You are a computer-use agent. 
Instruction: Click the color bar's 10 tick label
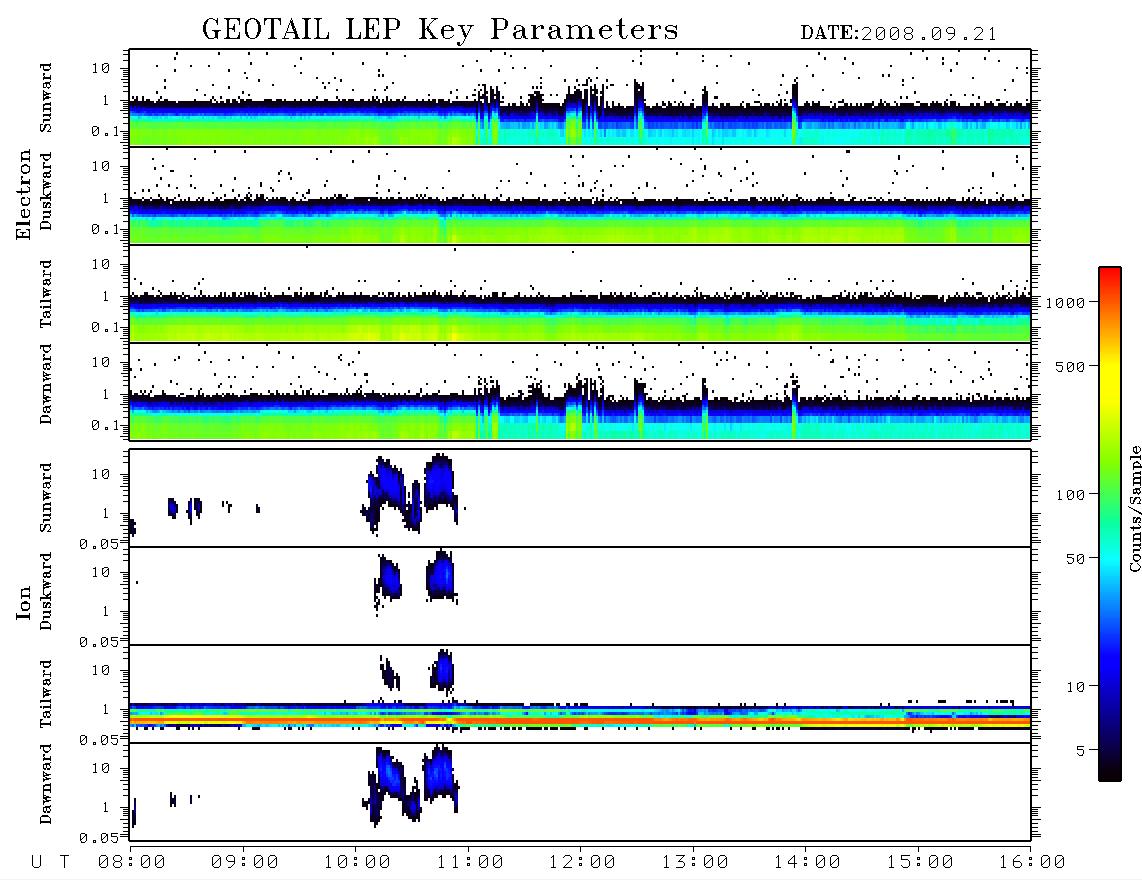(x=1076, y=687)
